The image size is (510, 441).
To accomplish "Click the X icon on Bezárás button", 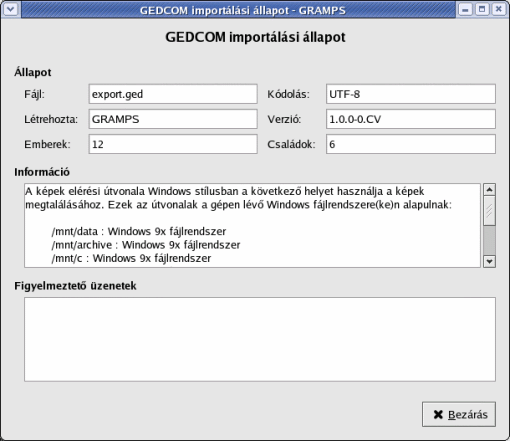I will coord(438,415).
